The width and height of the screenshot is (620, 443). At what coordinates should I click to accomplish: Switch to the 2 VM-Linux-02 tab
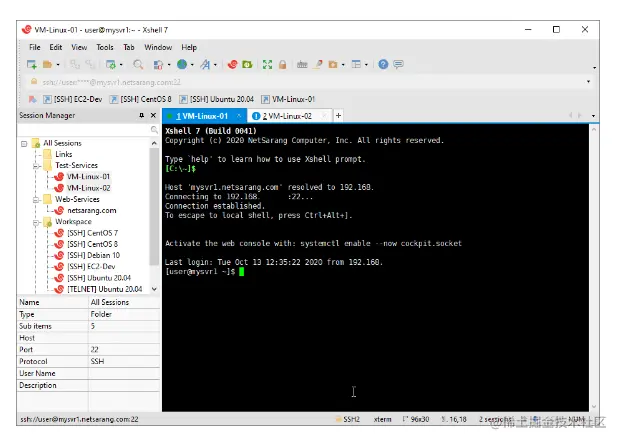point(289,116)
